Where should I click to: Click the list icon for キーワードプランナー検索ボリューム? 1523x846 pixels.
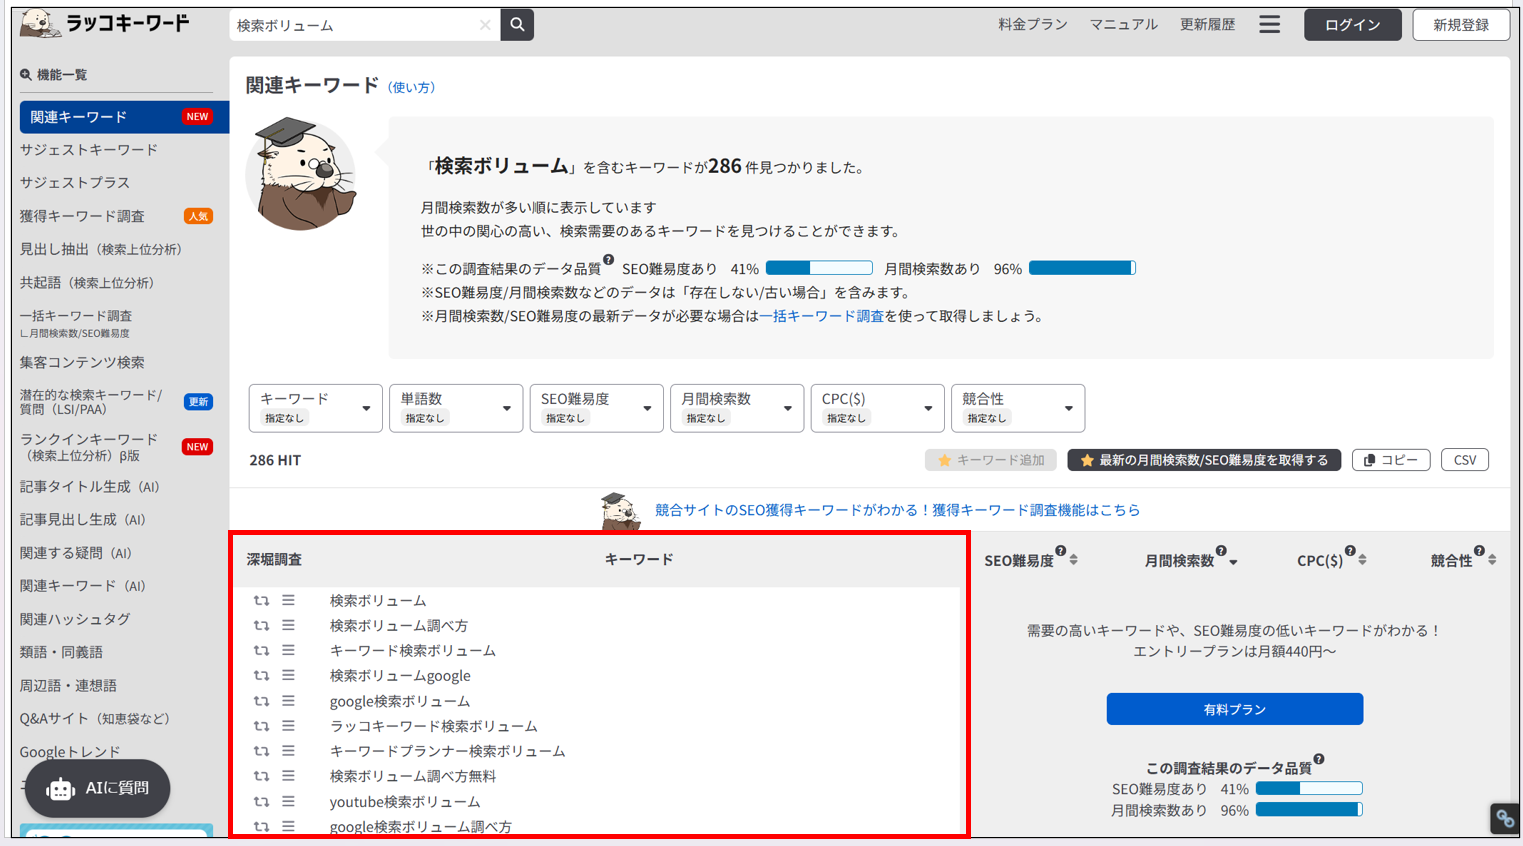coord(288,751)
